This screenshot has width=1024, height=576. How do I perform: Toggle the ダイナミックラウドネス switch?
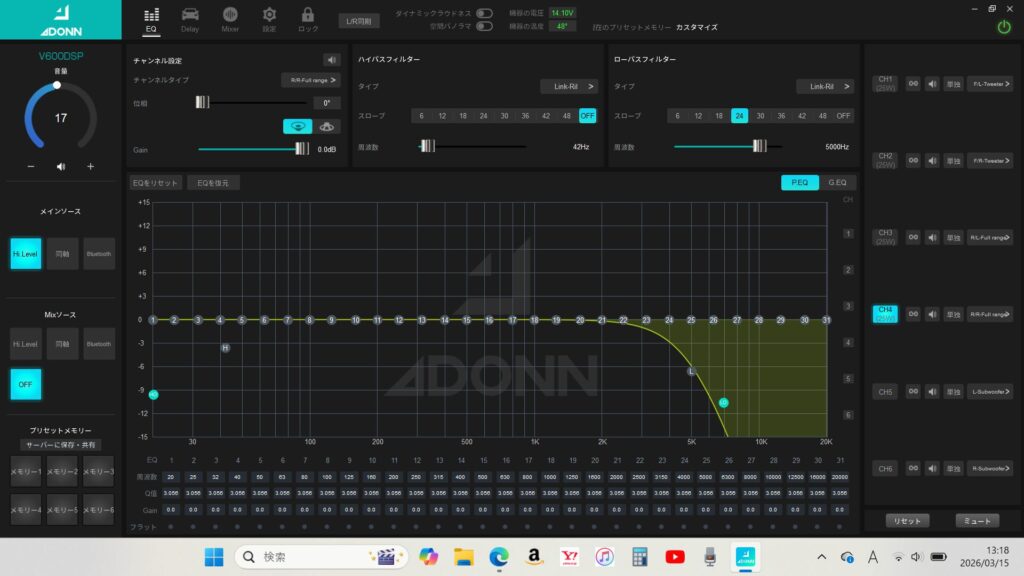[x=484, y=13]
